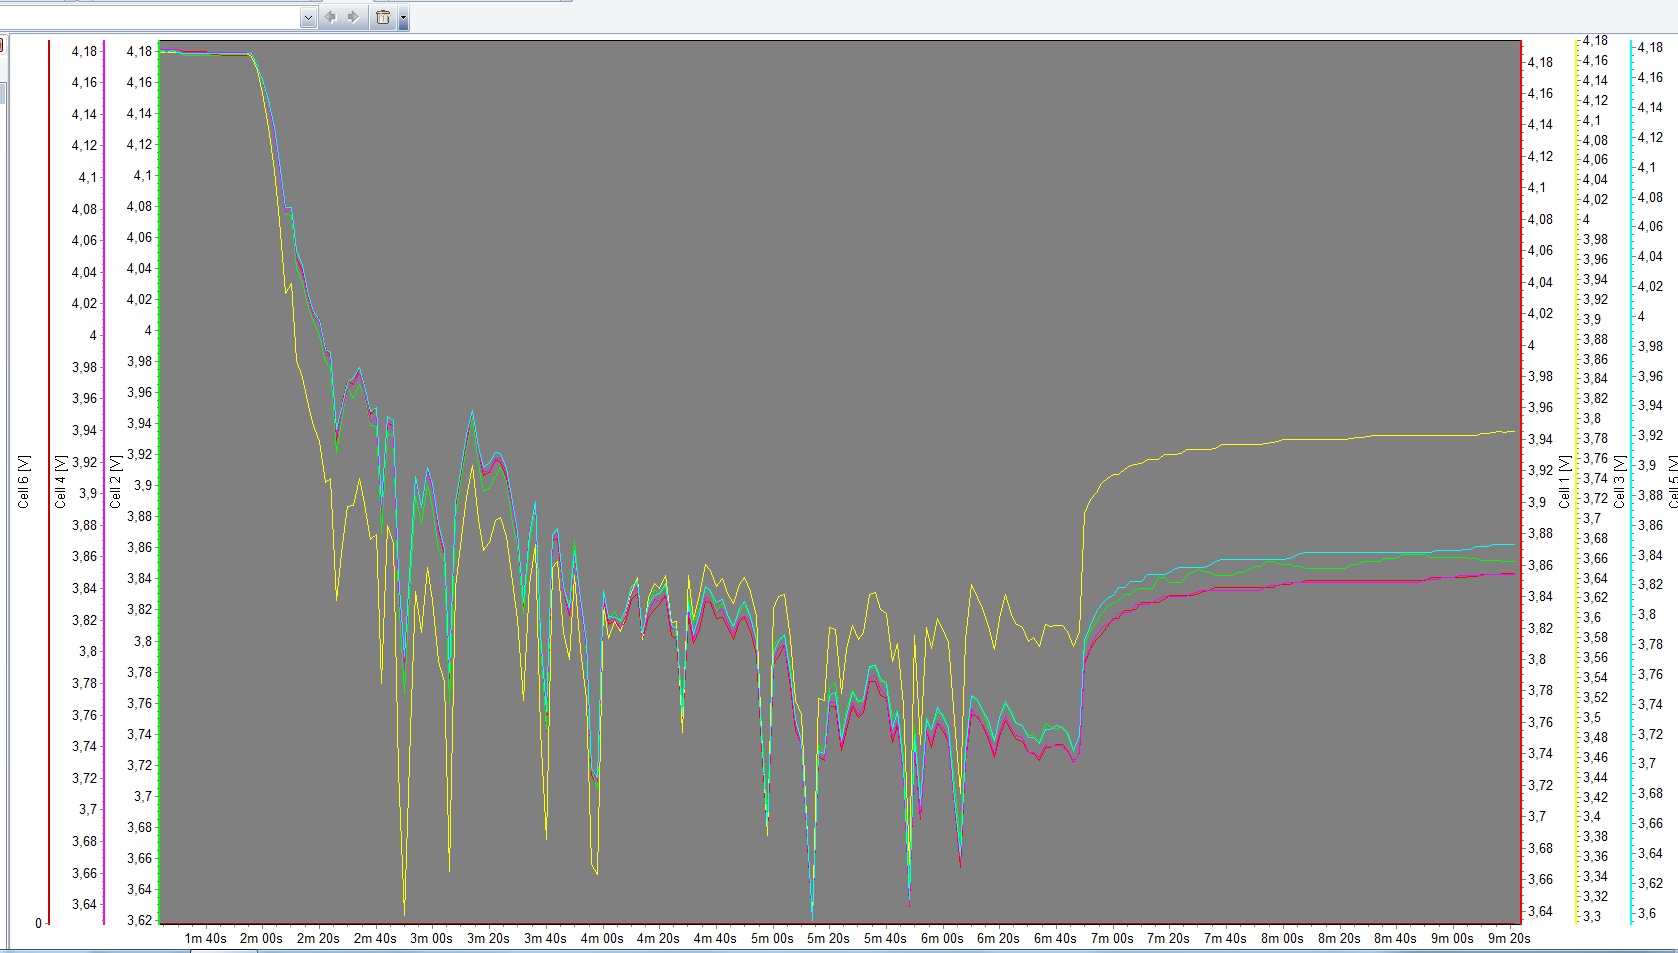This screenshot has width=1678, height=953.
Task: Click the 9m 20s time axis label
Action: [1509, 938]
